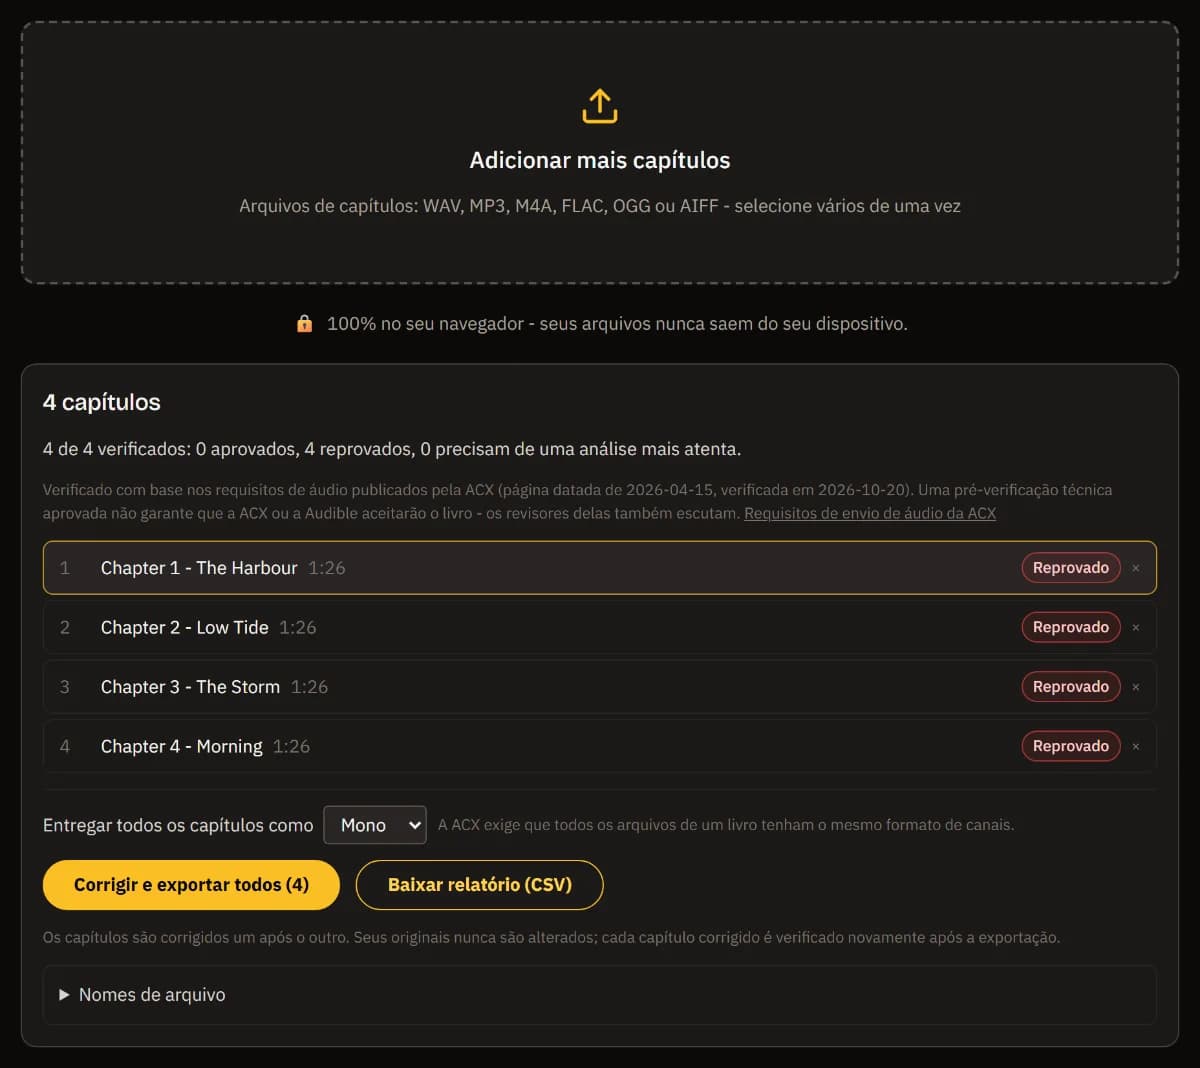Select Chapter 1 - The Harbour title
Image resolution: width=1200 pixels, height=1068 pixels.
point(199,568)
